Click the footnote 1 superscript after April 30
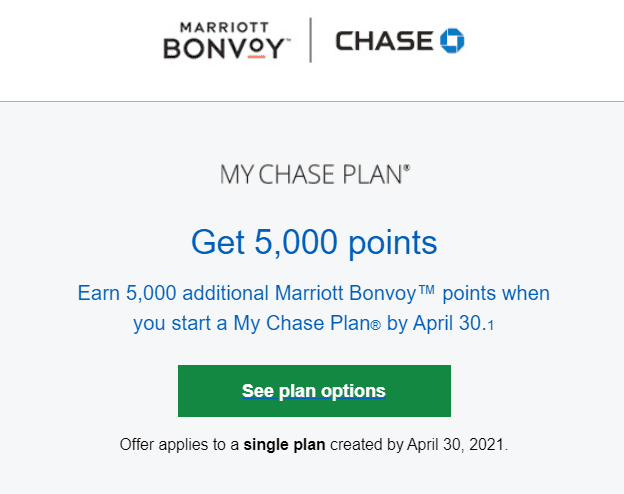The height and width of the screenshot is (494, 624). click(x=491, y=326)
